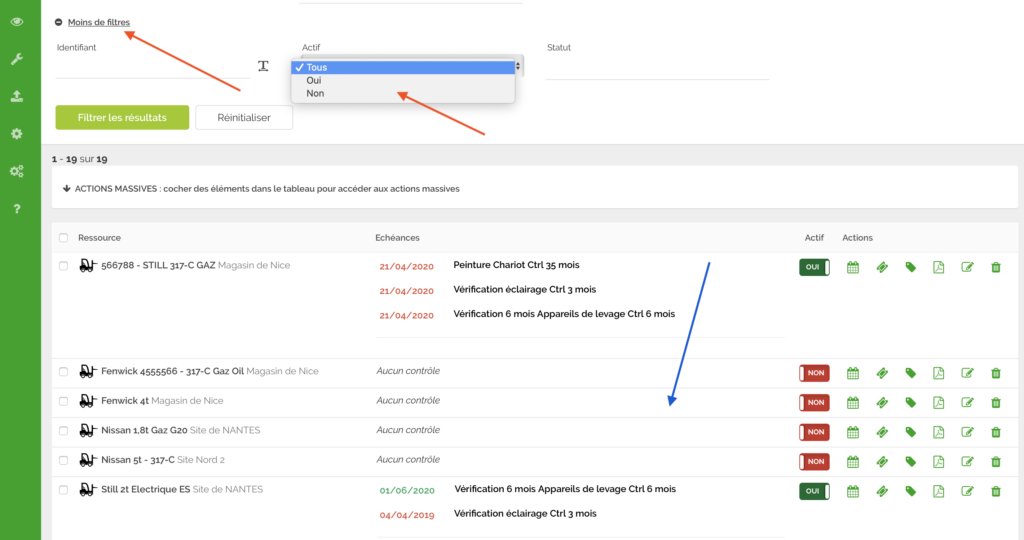
Task: Select Oui in the Actif dropdown list
Action: [x=314, y=81]
